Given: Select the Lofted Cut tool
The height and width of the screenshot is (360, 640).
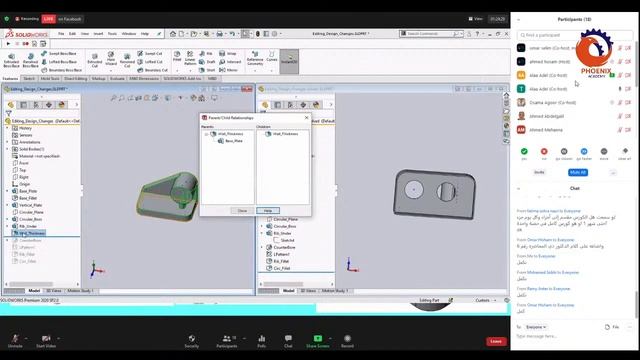Looking at the screenshot, I should pyautogui.click(x=150, y=62).
